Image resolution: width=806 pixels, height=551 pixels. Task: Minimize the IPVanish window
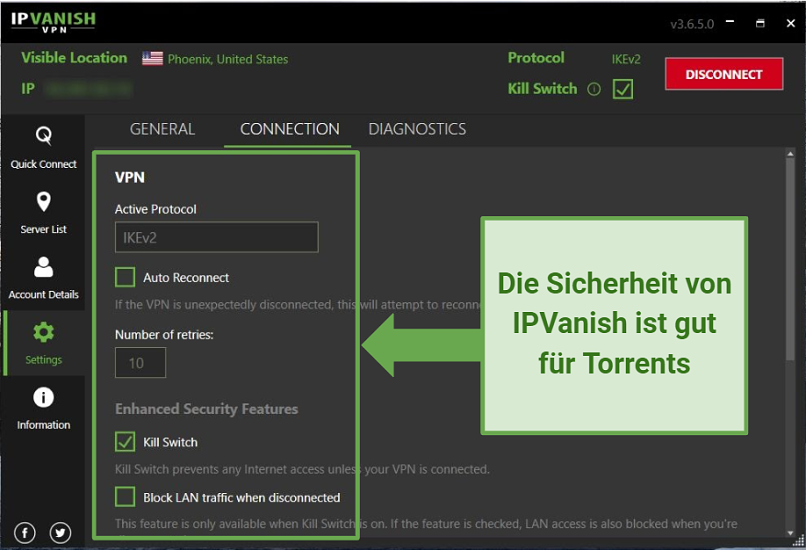[730, 23]
